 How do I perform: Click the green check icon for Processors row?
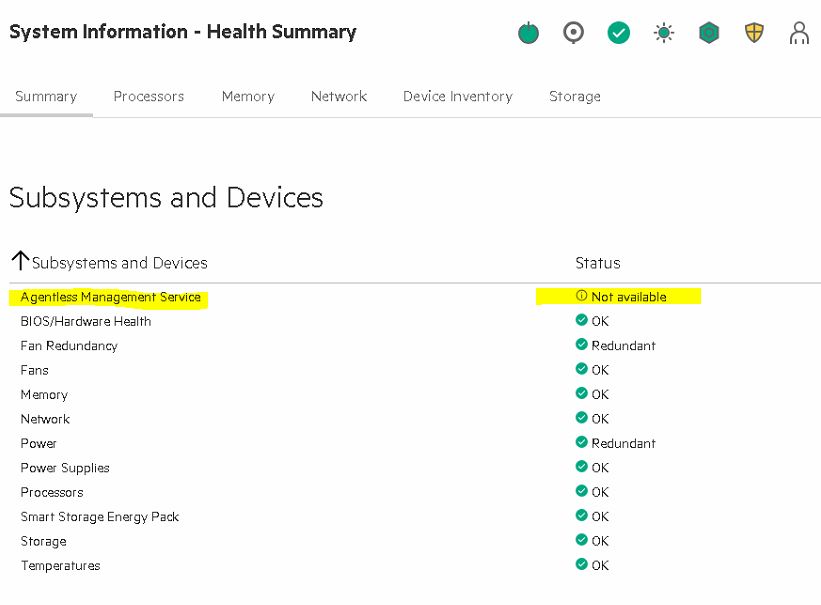click(581, 491)
